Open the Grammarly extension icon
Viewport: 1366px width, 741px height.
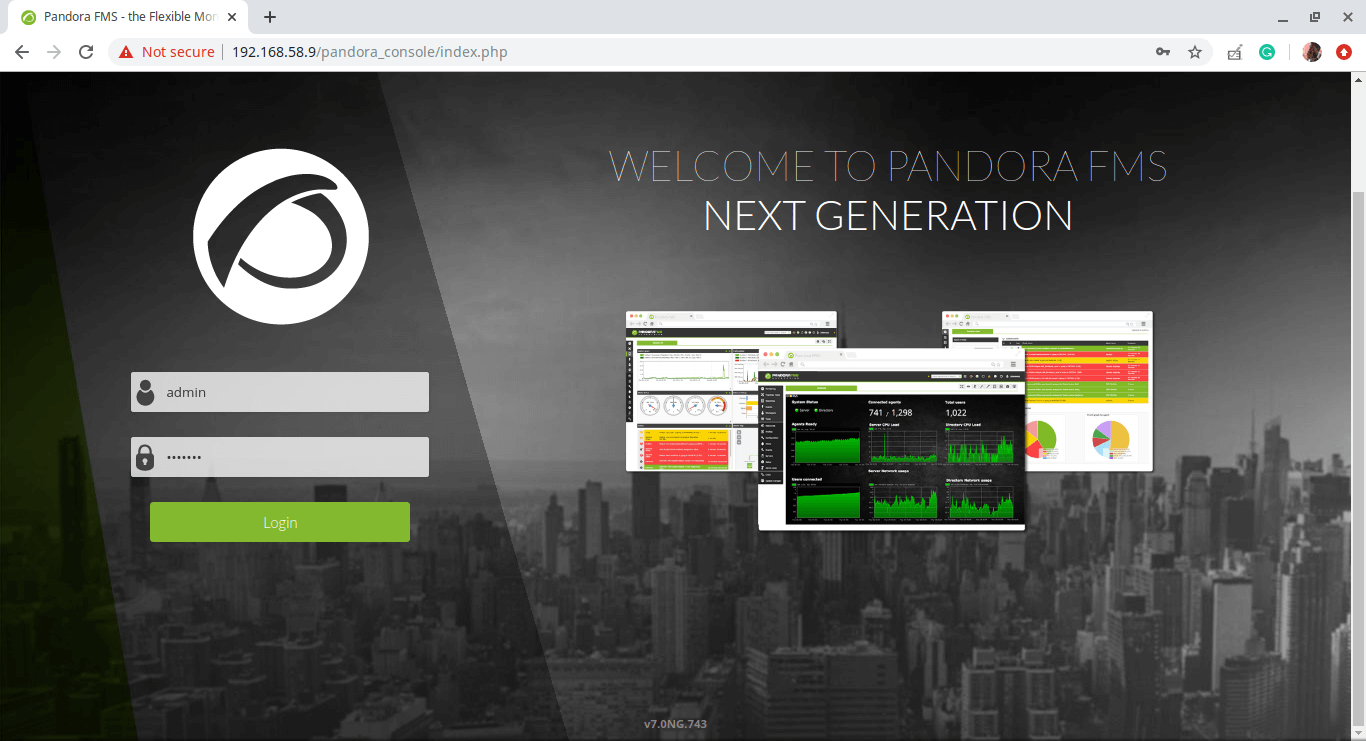tap(1267, 52)
